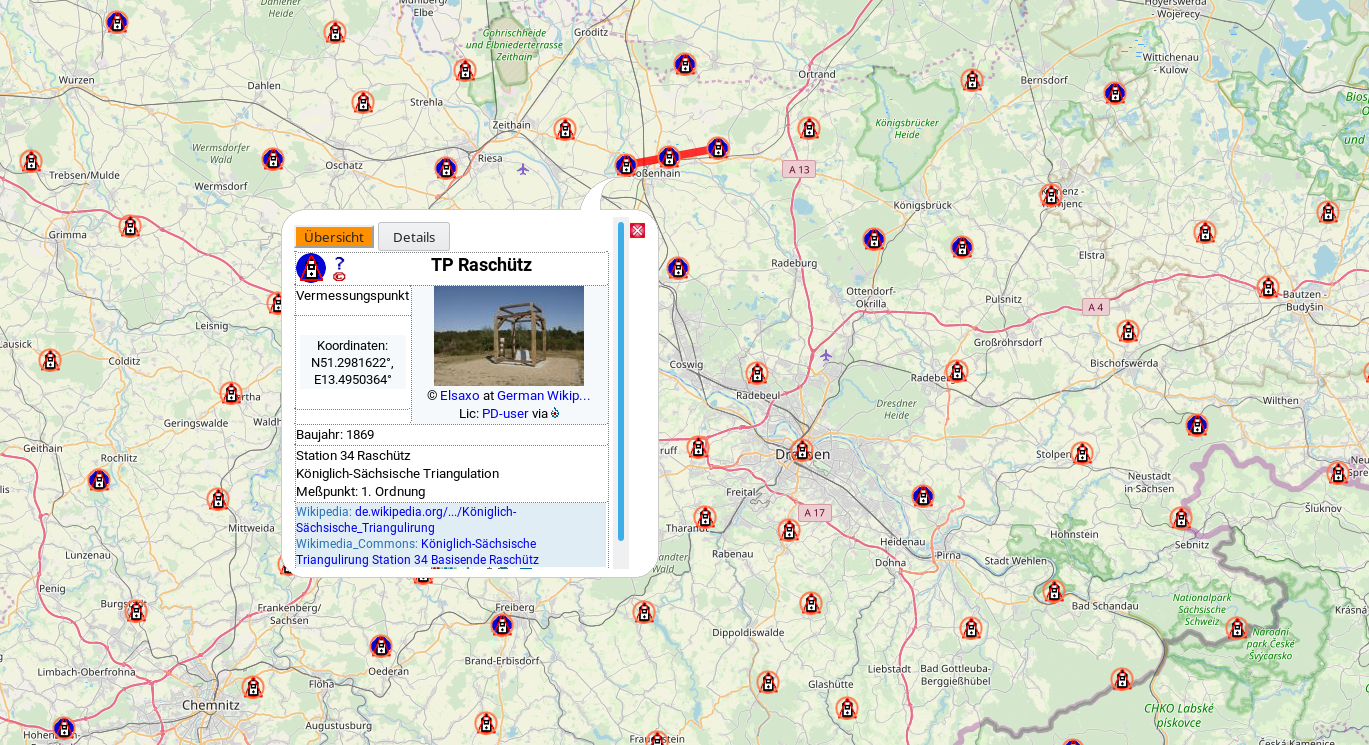Open the Raschütz station photo thumbnail
The width and height of the screenshot is (1369, 745).
point(508,336)
